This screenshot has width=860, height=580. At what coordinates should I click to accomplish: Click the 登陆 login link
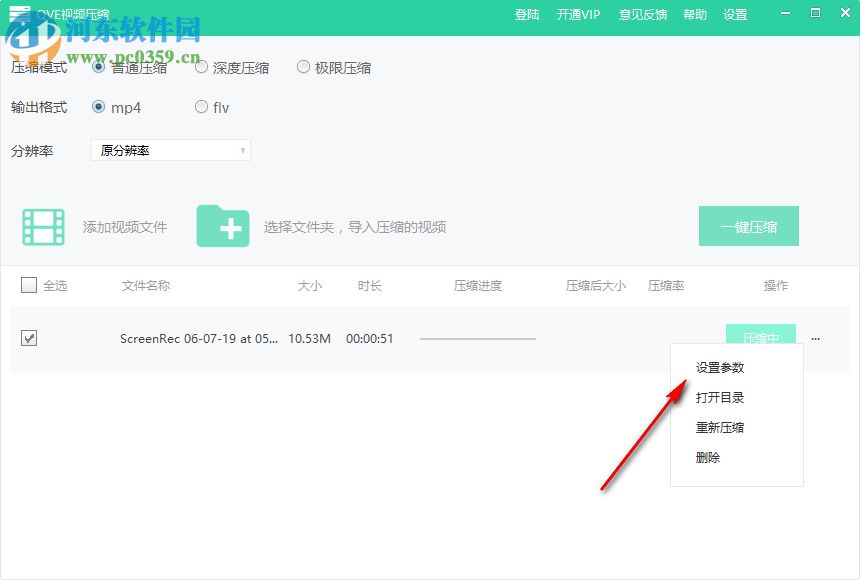527,15
